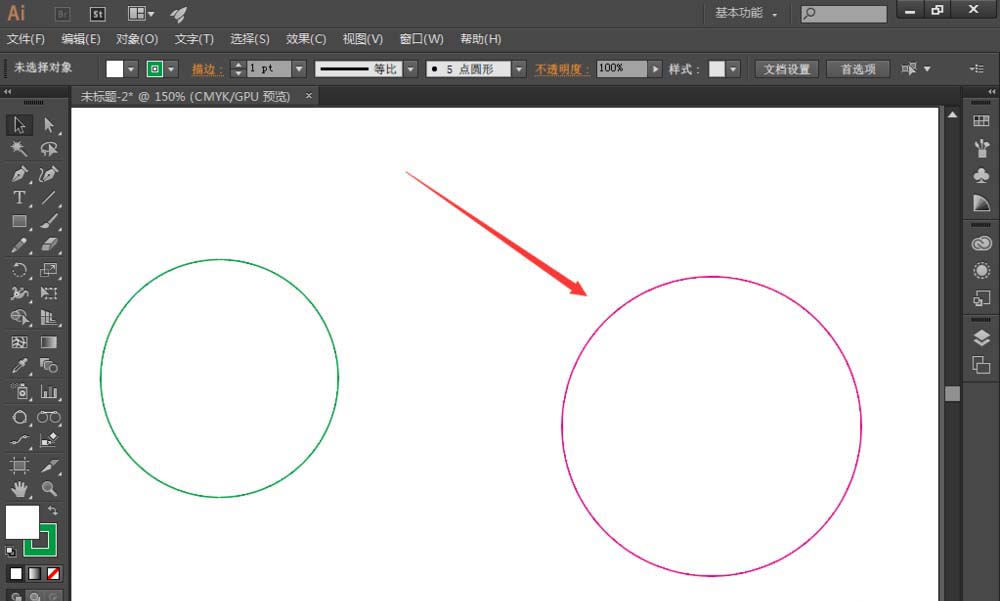Close the 未标题-2* document tab
This screenshot has height=601, width=1000.
[x=309, y=96]
